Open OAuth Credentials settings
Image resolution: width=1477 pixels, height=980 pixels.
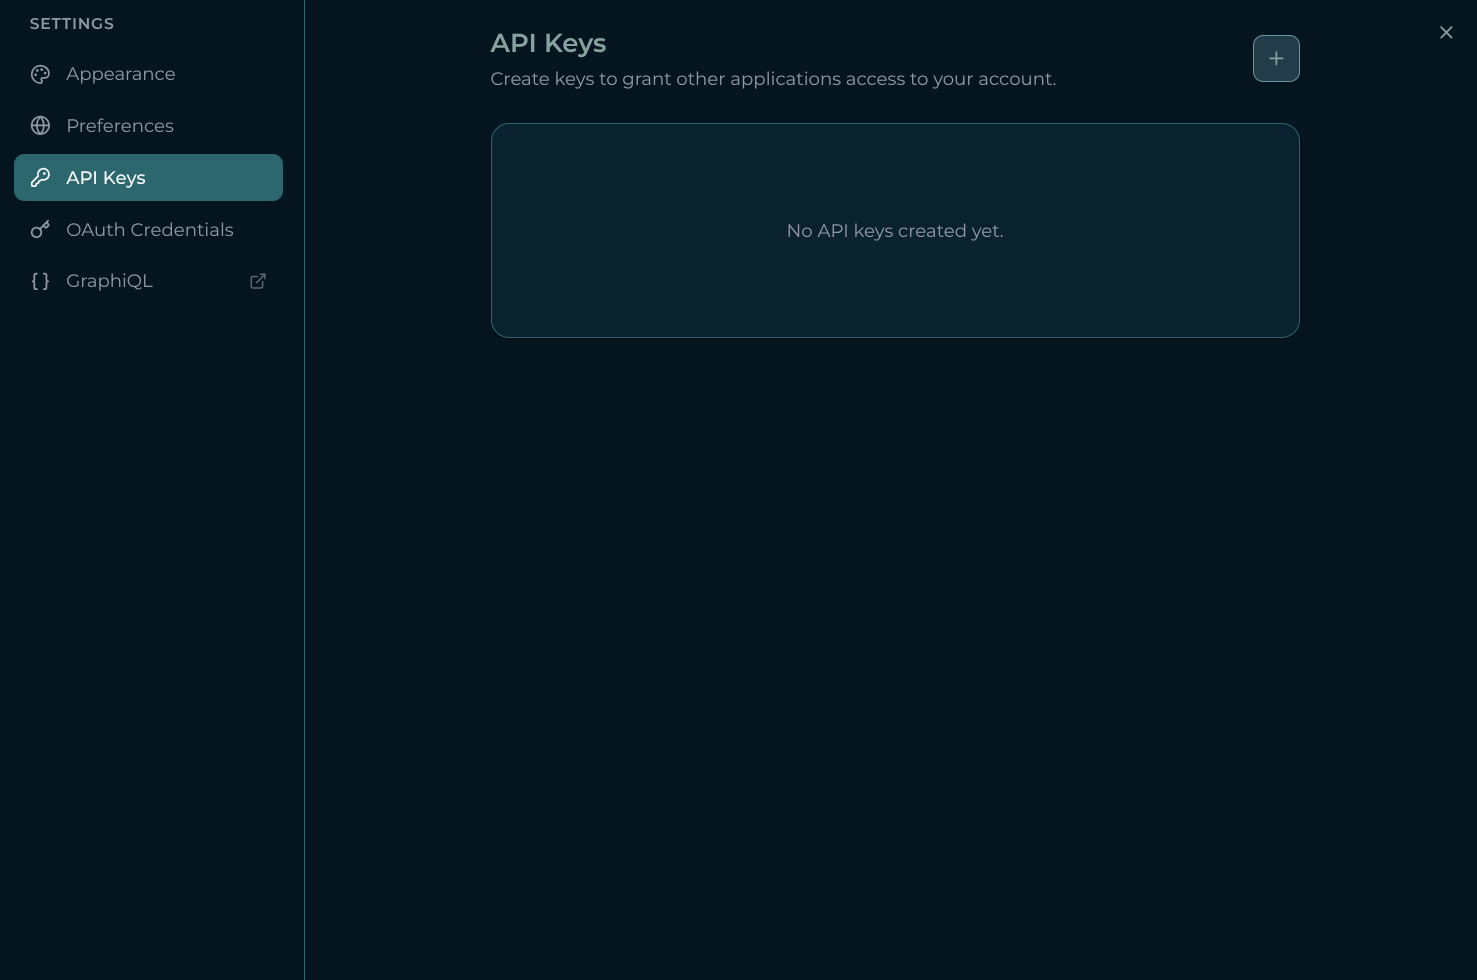(148, 230)
